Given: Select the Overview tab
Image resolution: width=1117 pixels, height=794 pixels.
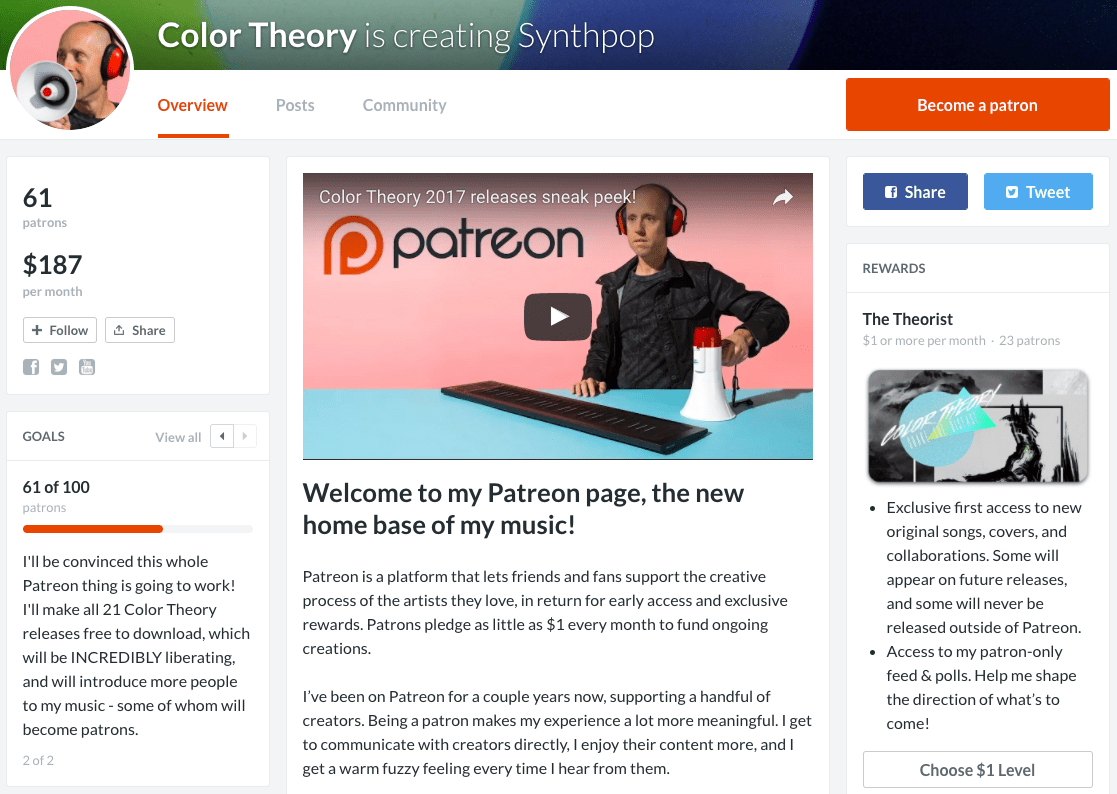Looking at the screenshot, I should pyautogui.click(x=192, y=105).
